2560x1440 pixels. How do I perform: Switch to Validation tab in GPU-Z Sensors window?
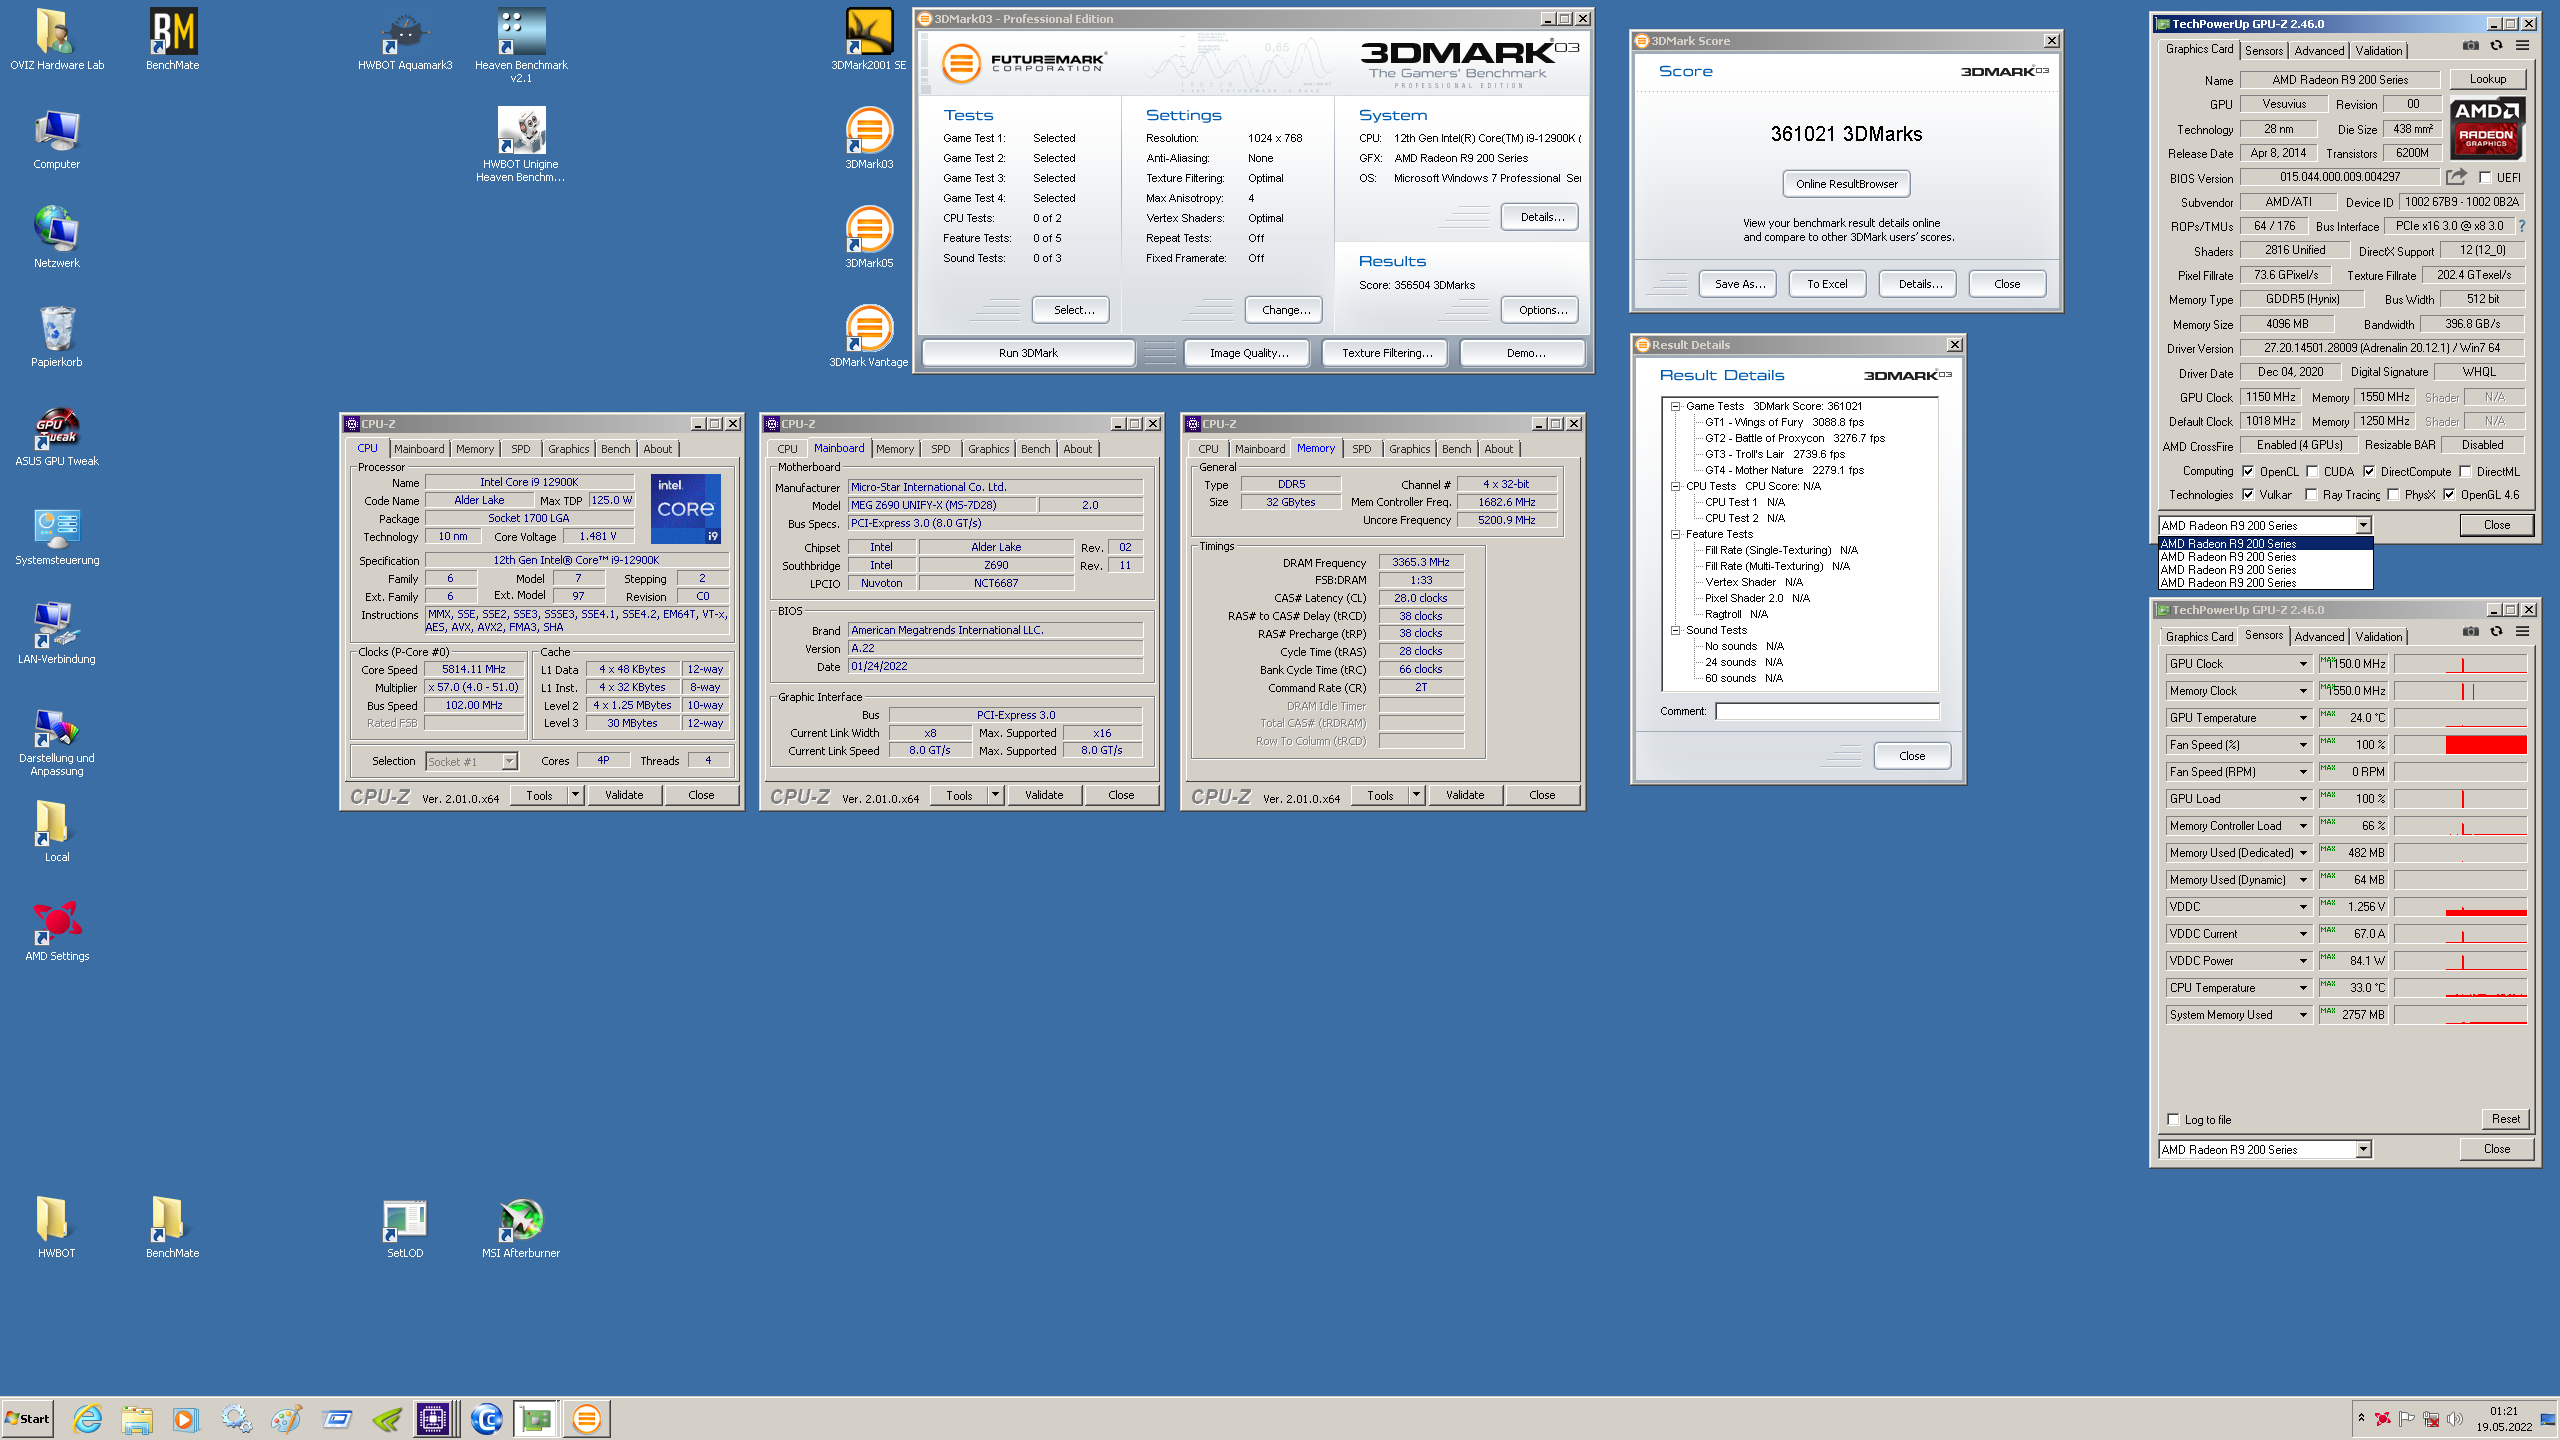[x=2378, y=636]
